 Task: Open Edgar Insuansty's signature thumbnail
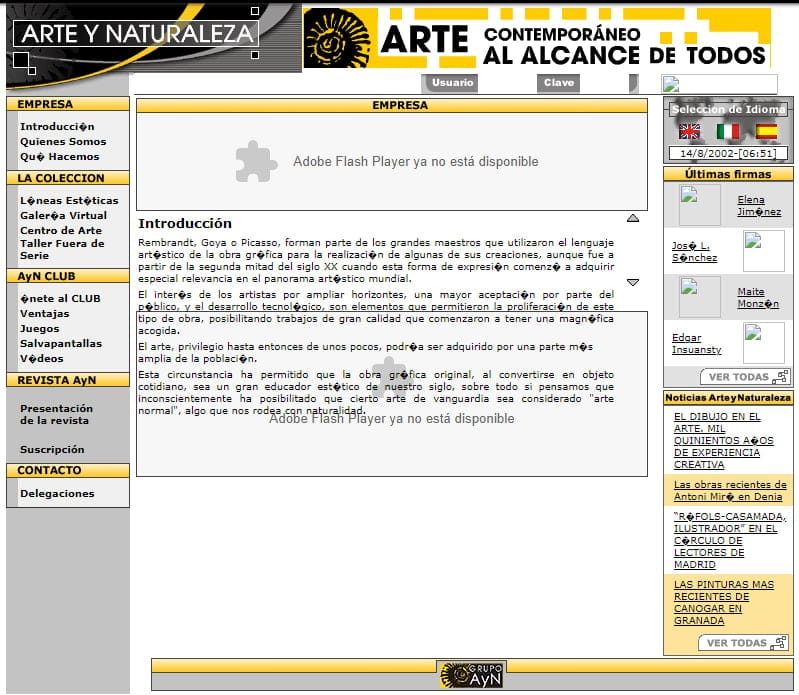763,343
